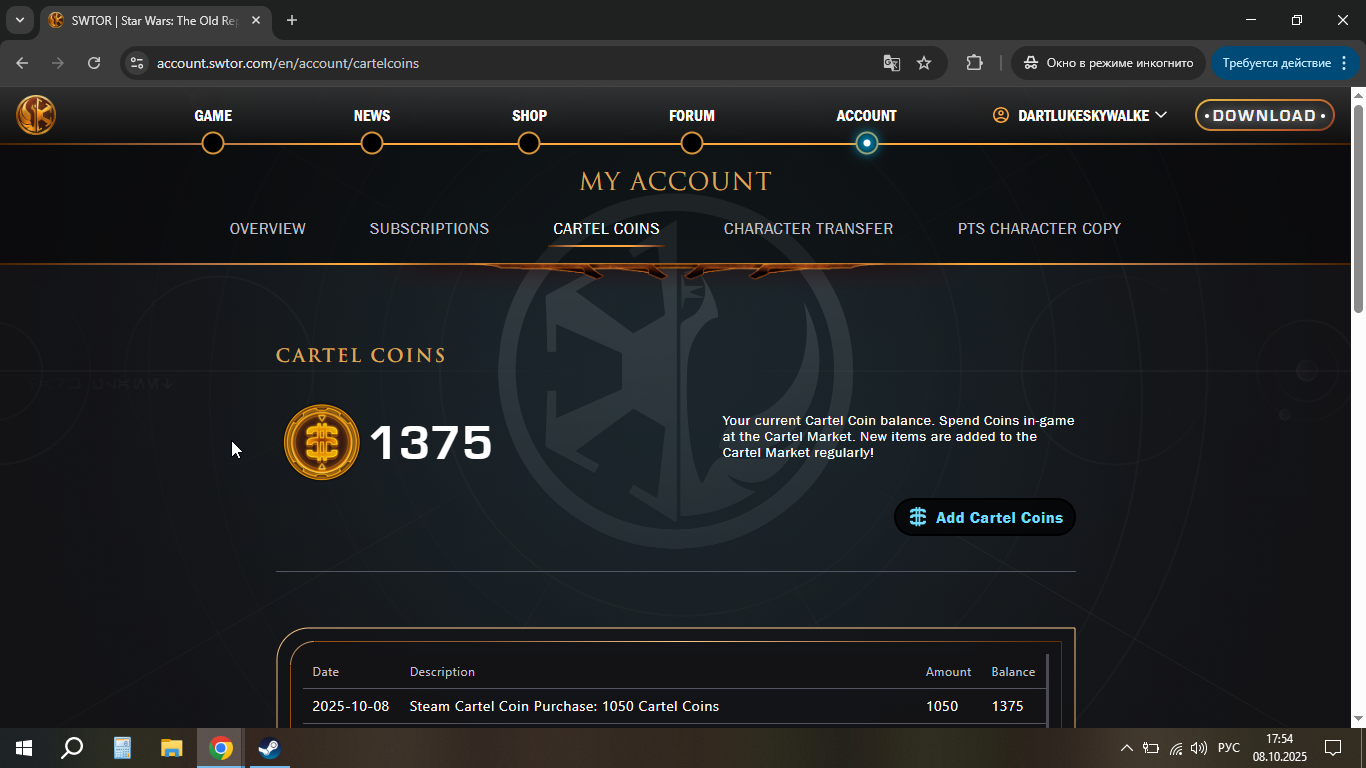Click the Chrome taskbar icon
The image size is (1366, 768).
(x=221, y=748)
